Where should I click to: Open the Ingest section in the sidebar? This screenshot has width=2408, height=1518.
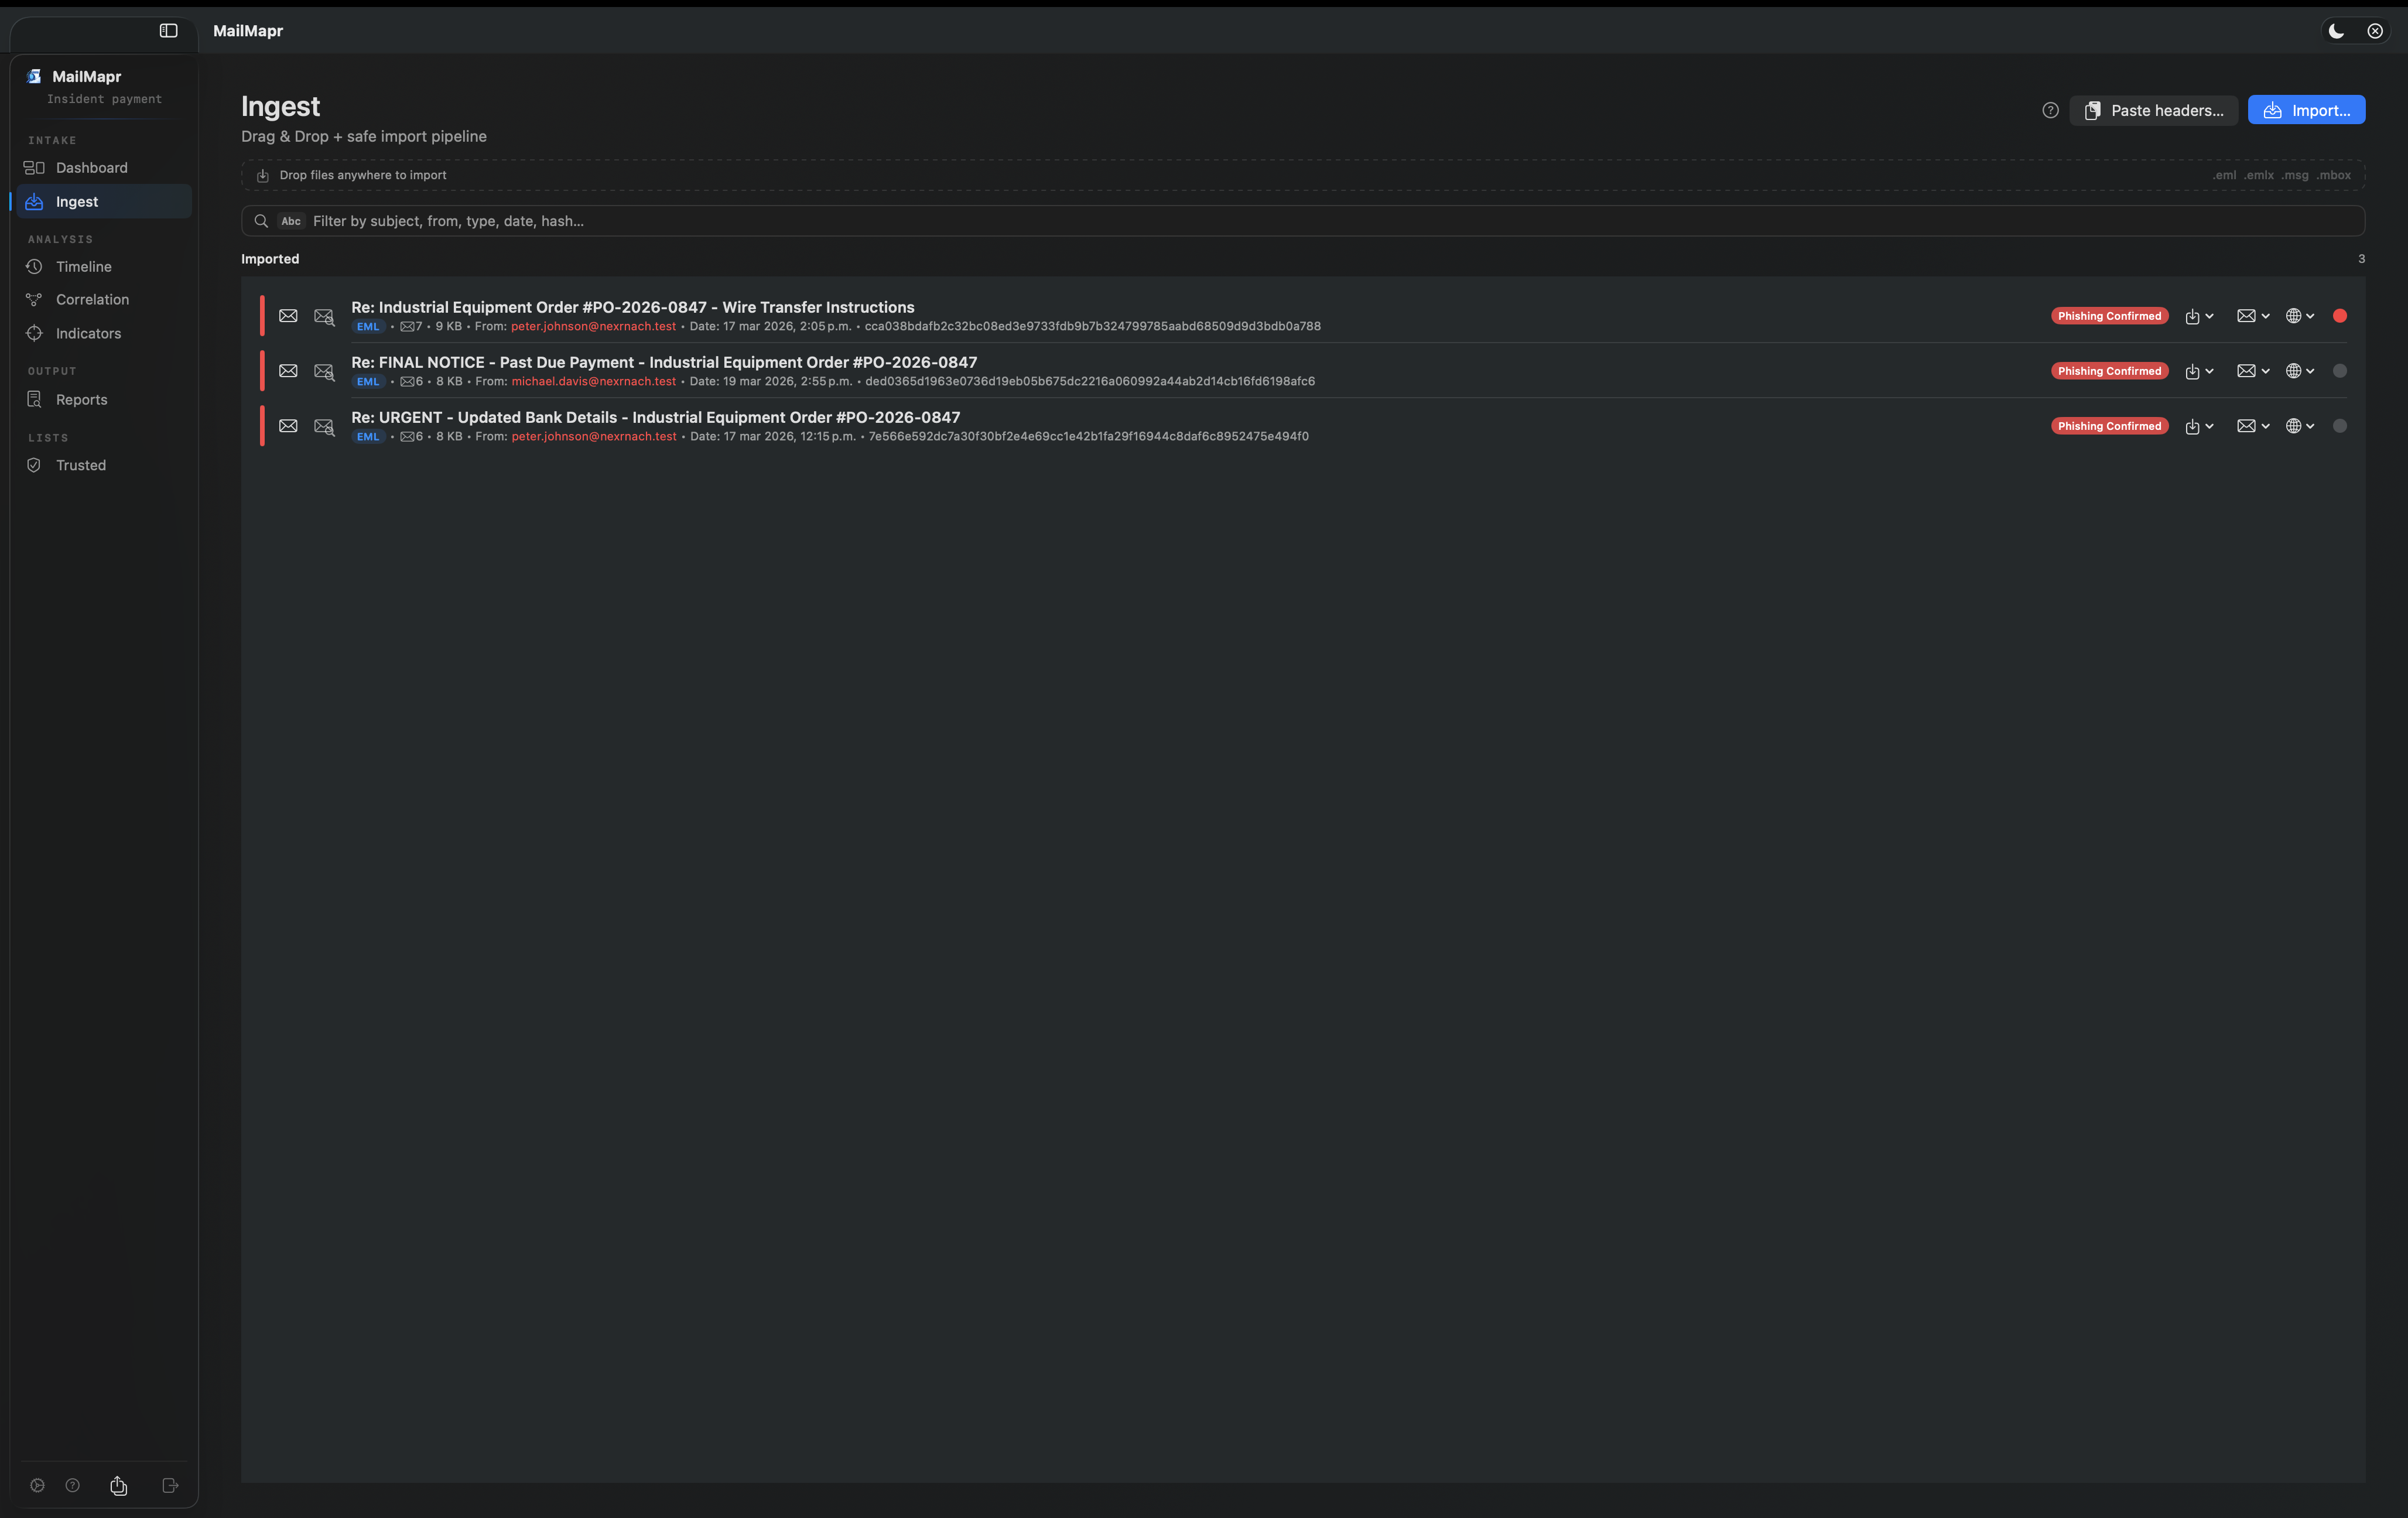coord(77,201)
